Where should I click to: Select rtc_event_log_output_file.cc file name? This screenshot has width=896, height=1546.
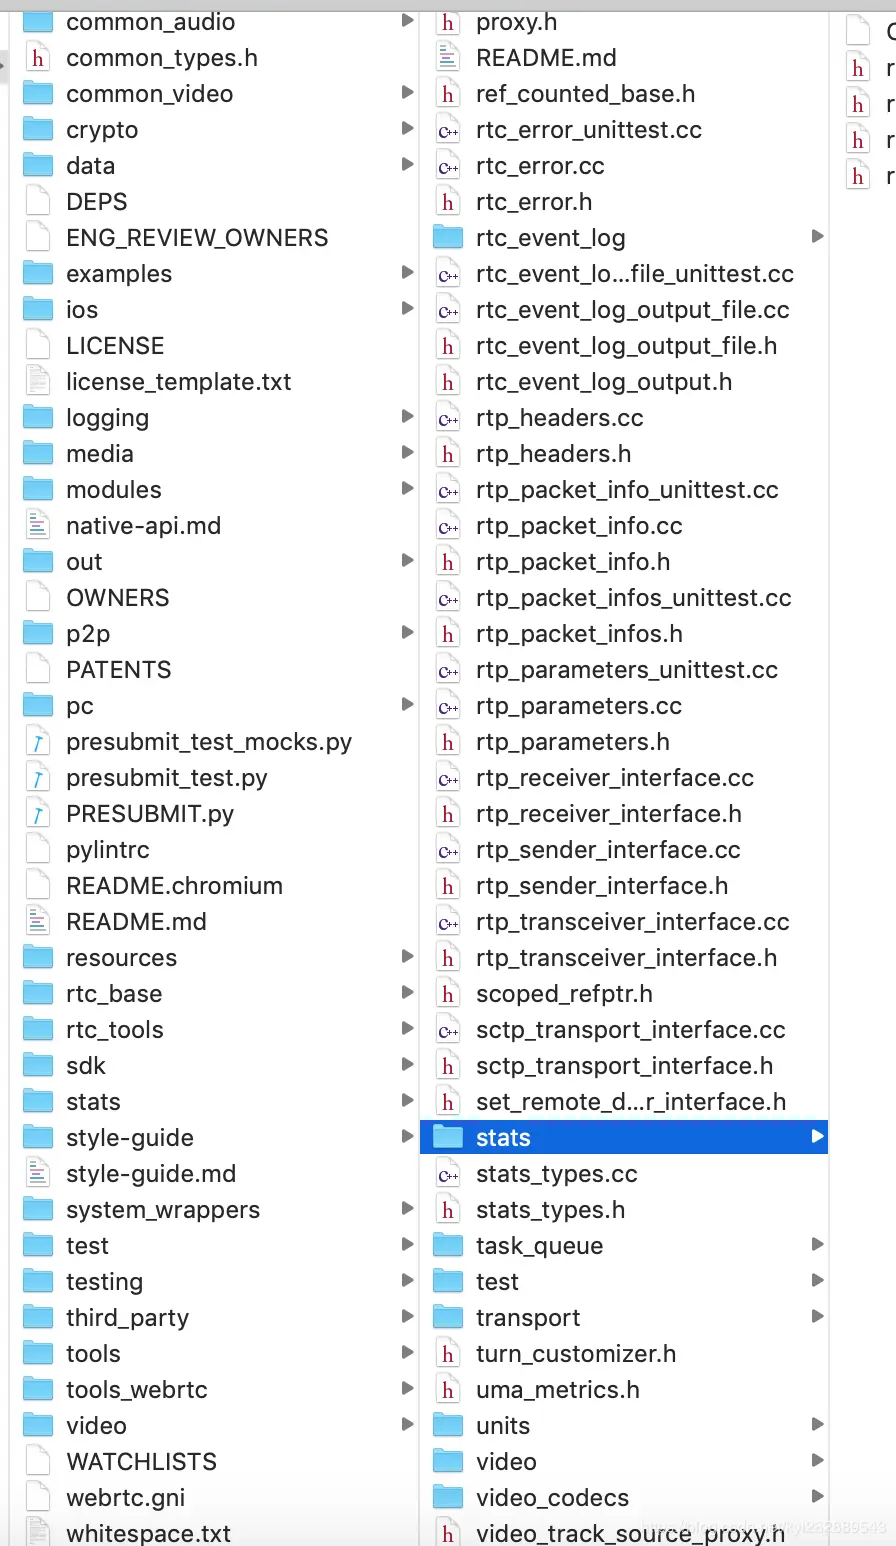coord(632,310)
